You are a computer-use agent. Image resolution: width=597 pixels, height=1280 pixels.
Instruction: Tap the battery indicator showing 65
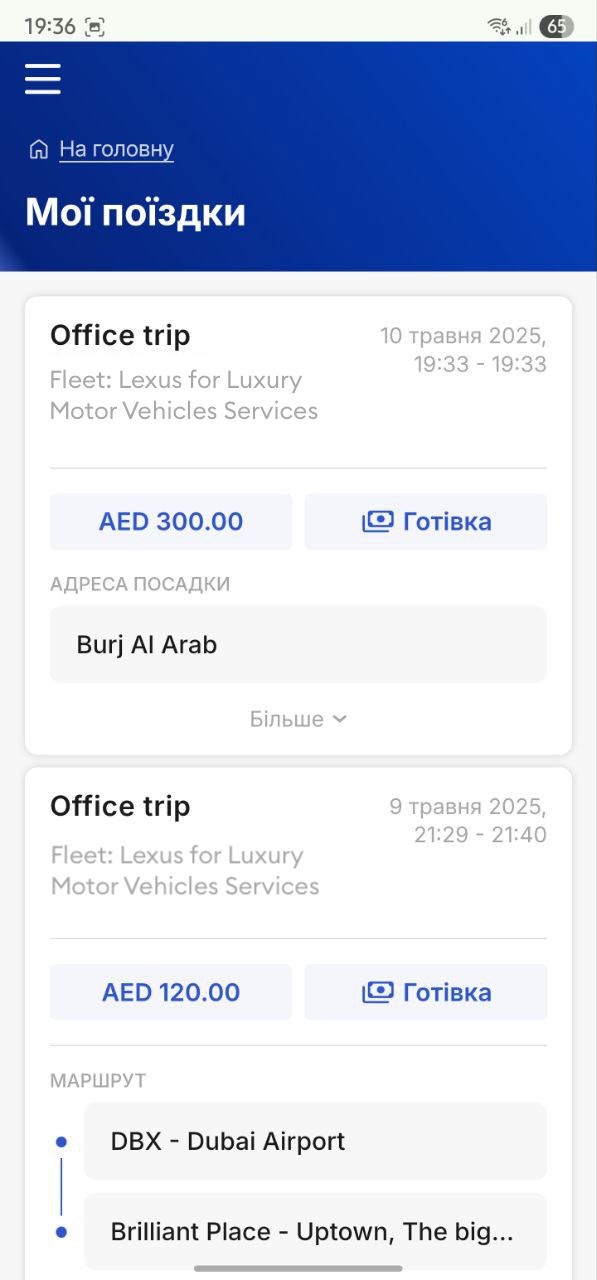pos(556,26)
